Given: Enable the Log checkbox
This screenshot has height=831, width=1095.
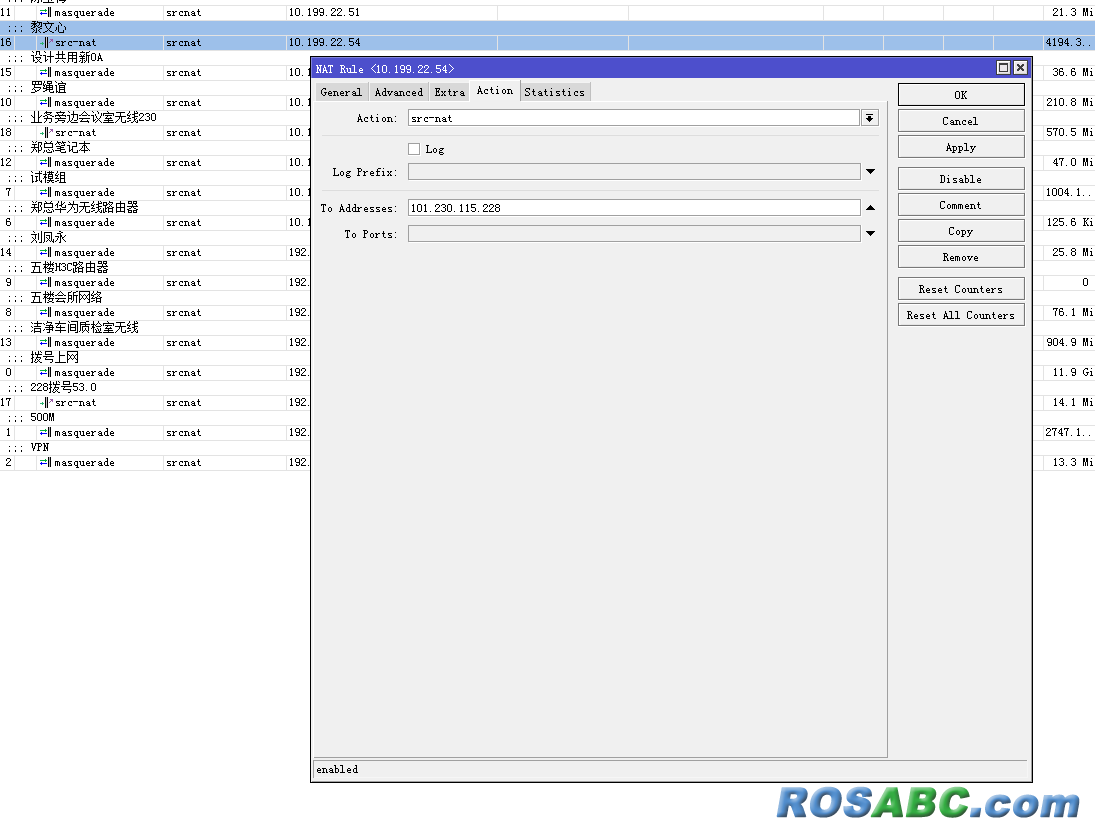Looking at the screenshot, I should pos(414,149).
